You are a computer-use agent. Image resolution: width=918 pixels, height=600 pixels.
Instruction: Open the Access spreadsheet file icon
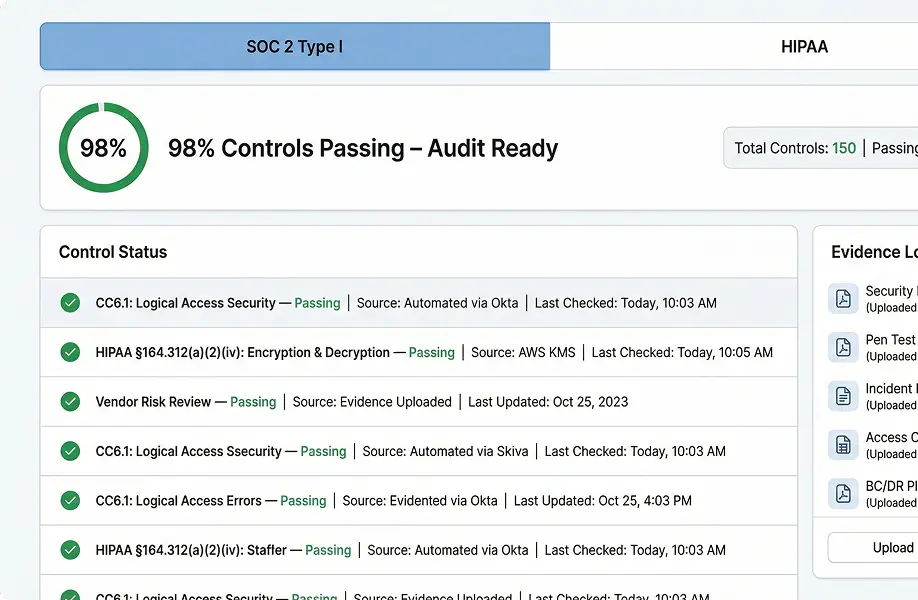843,445
